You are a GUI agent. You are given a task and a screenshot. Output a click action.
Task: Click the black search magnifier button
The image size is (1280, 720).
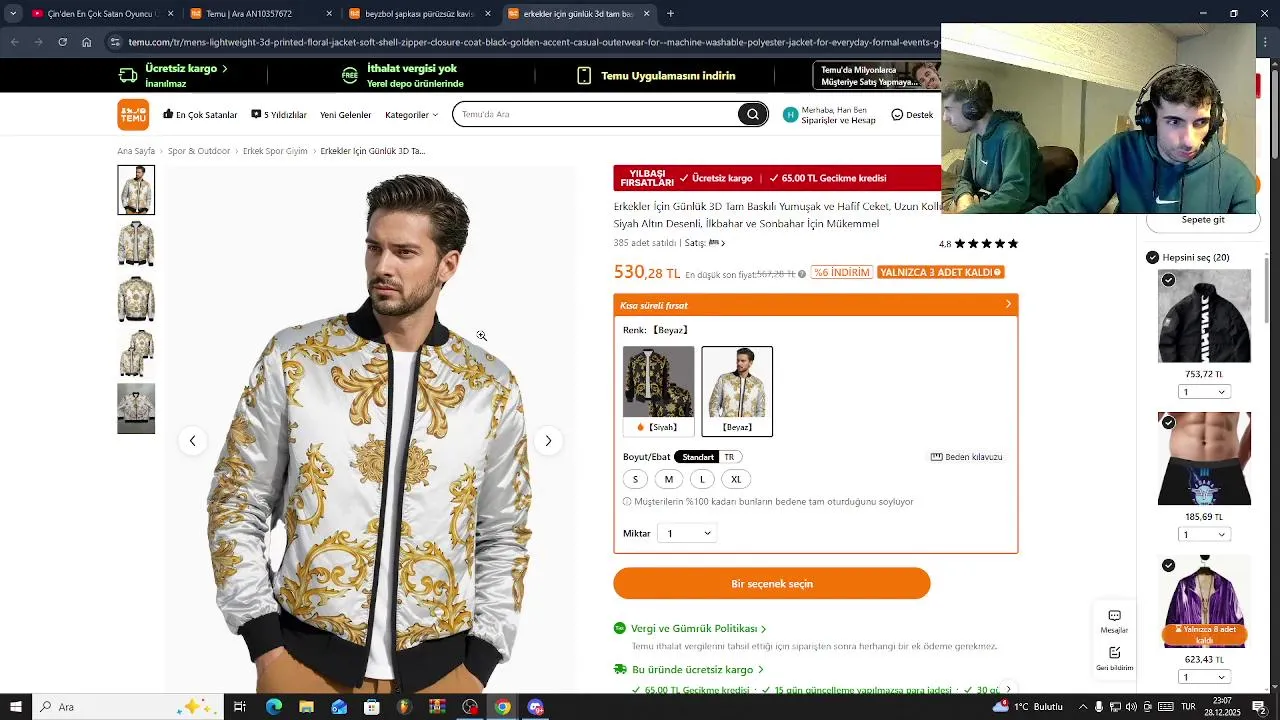pos(753,114)
